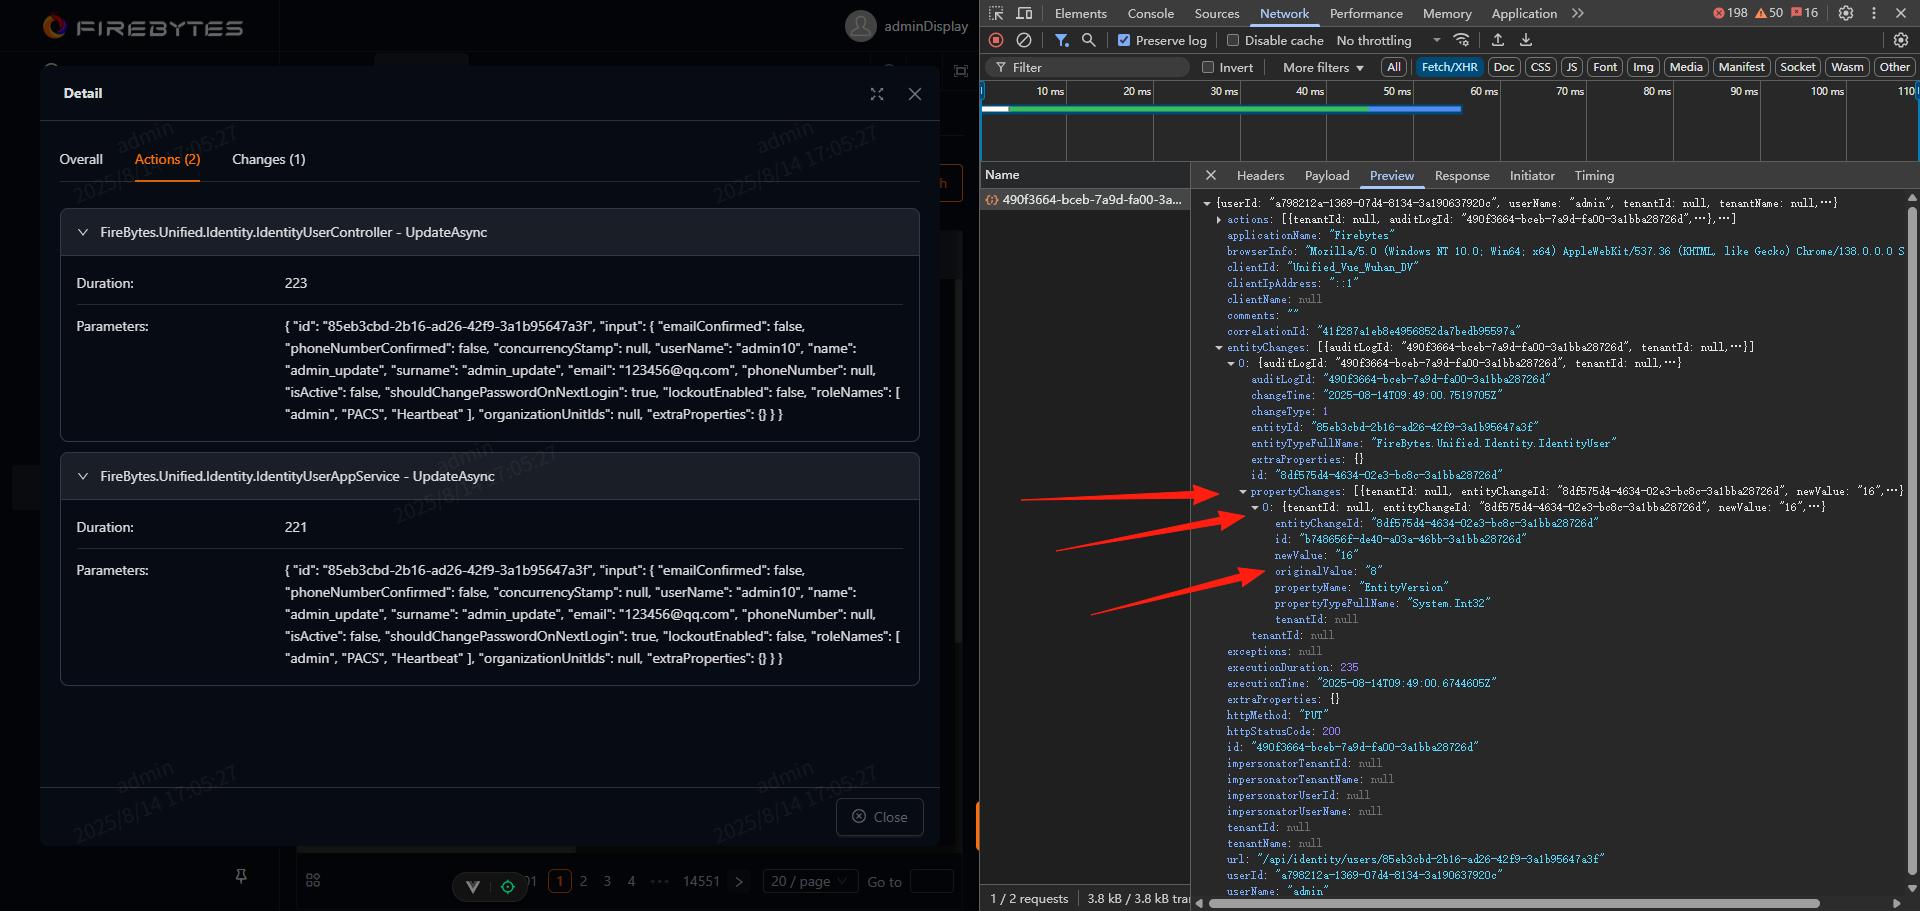Click the next page arrow
The width and height of the screenshot is (1920, 911).
739,881
